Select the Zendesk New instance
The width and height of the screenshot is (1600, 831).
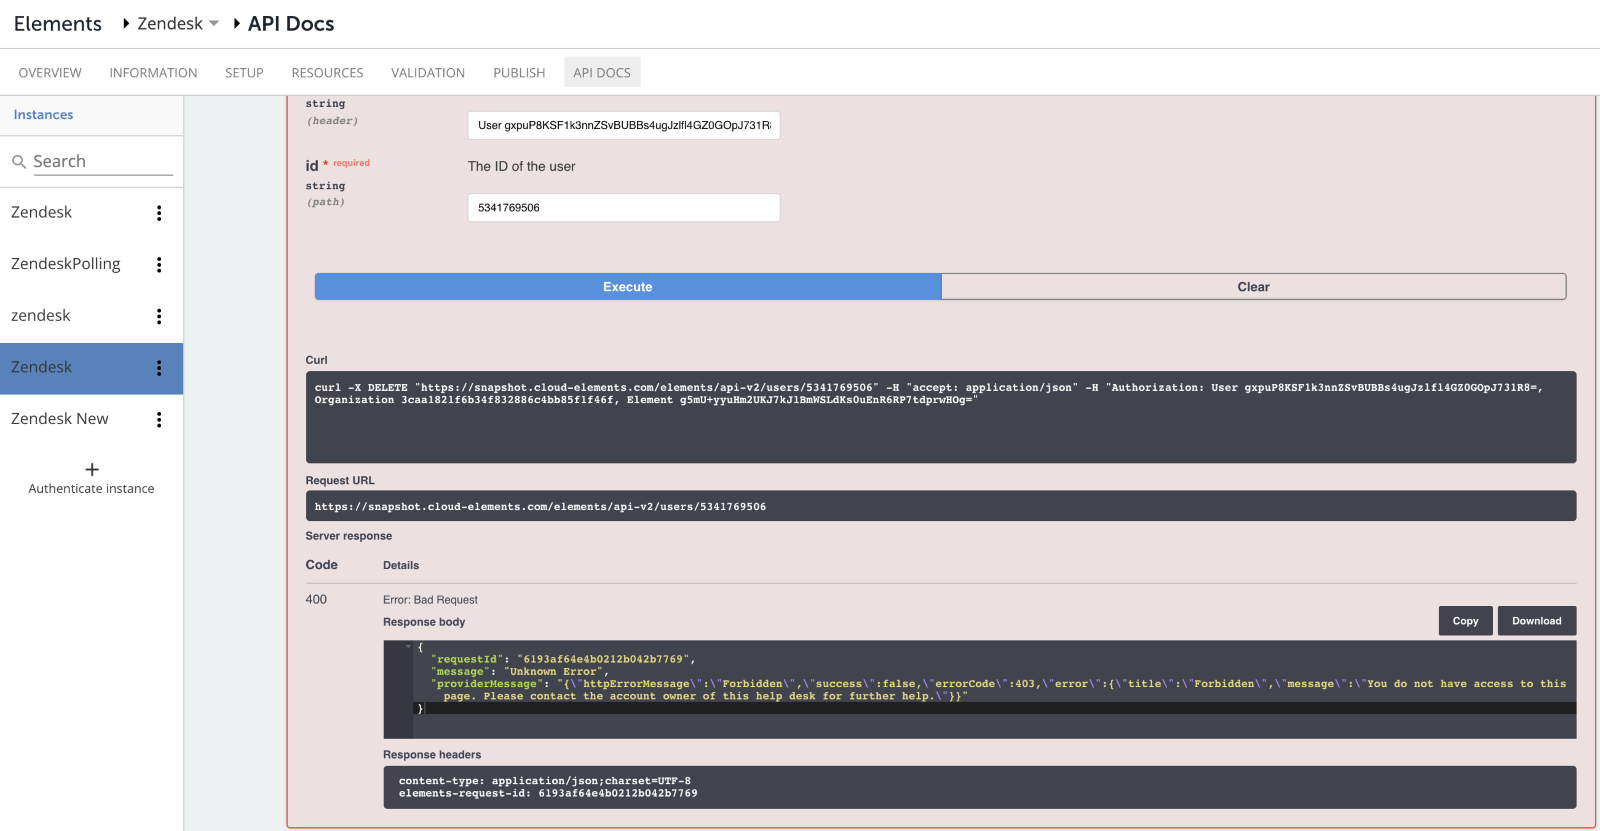tap(60, 419)
